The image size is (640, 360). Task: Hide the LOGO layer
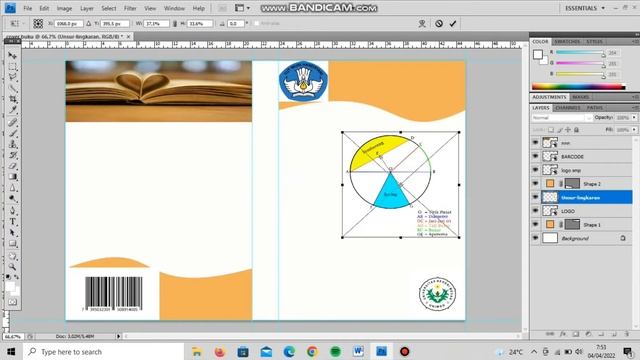coord(536,211)
